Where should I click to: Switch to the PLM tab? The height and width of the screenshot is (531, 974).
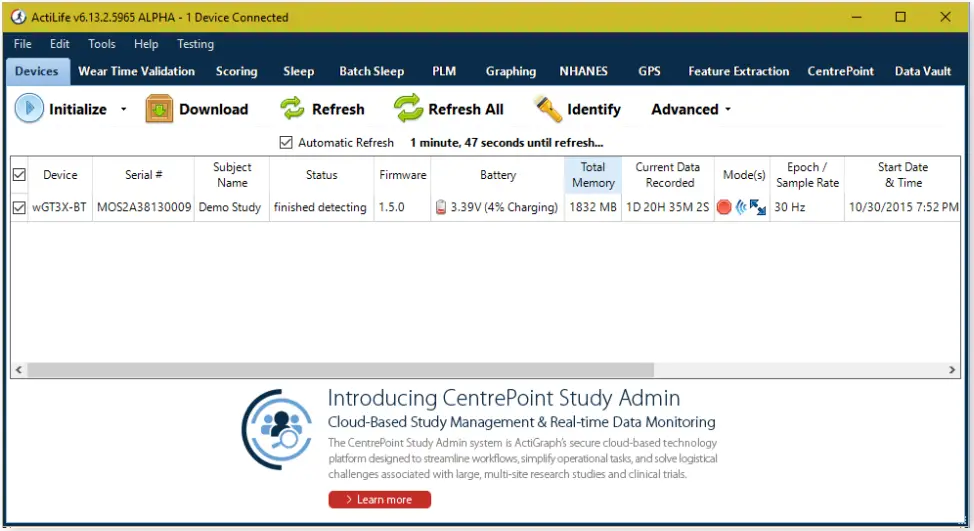444,71
